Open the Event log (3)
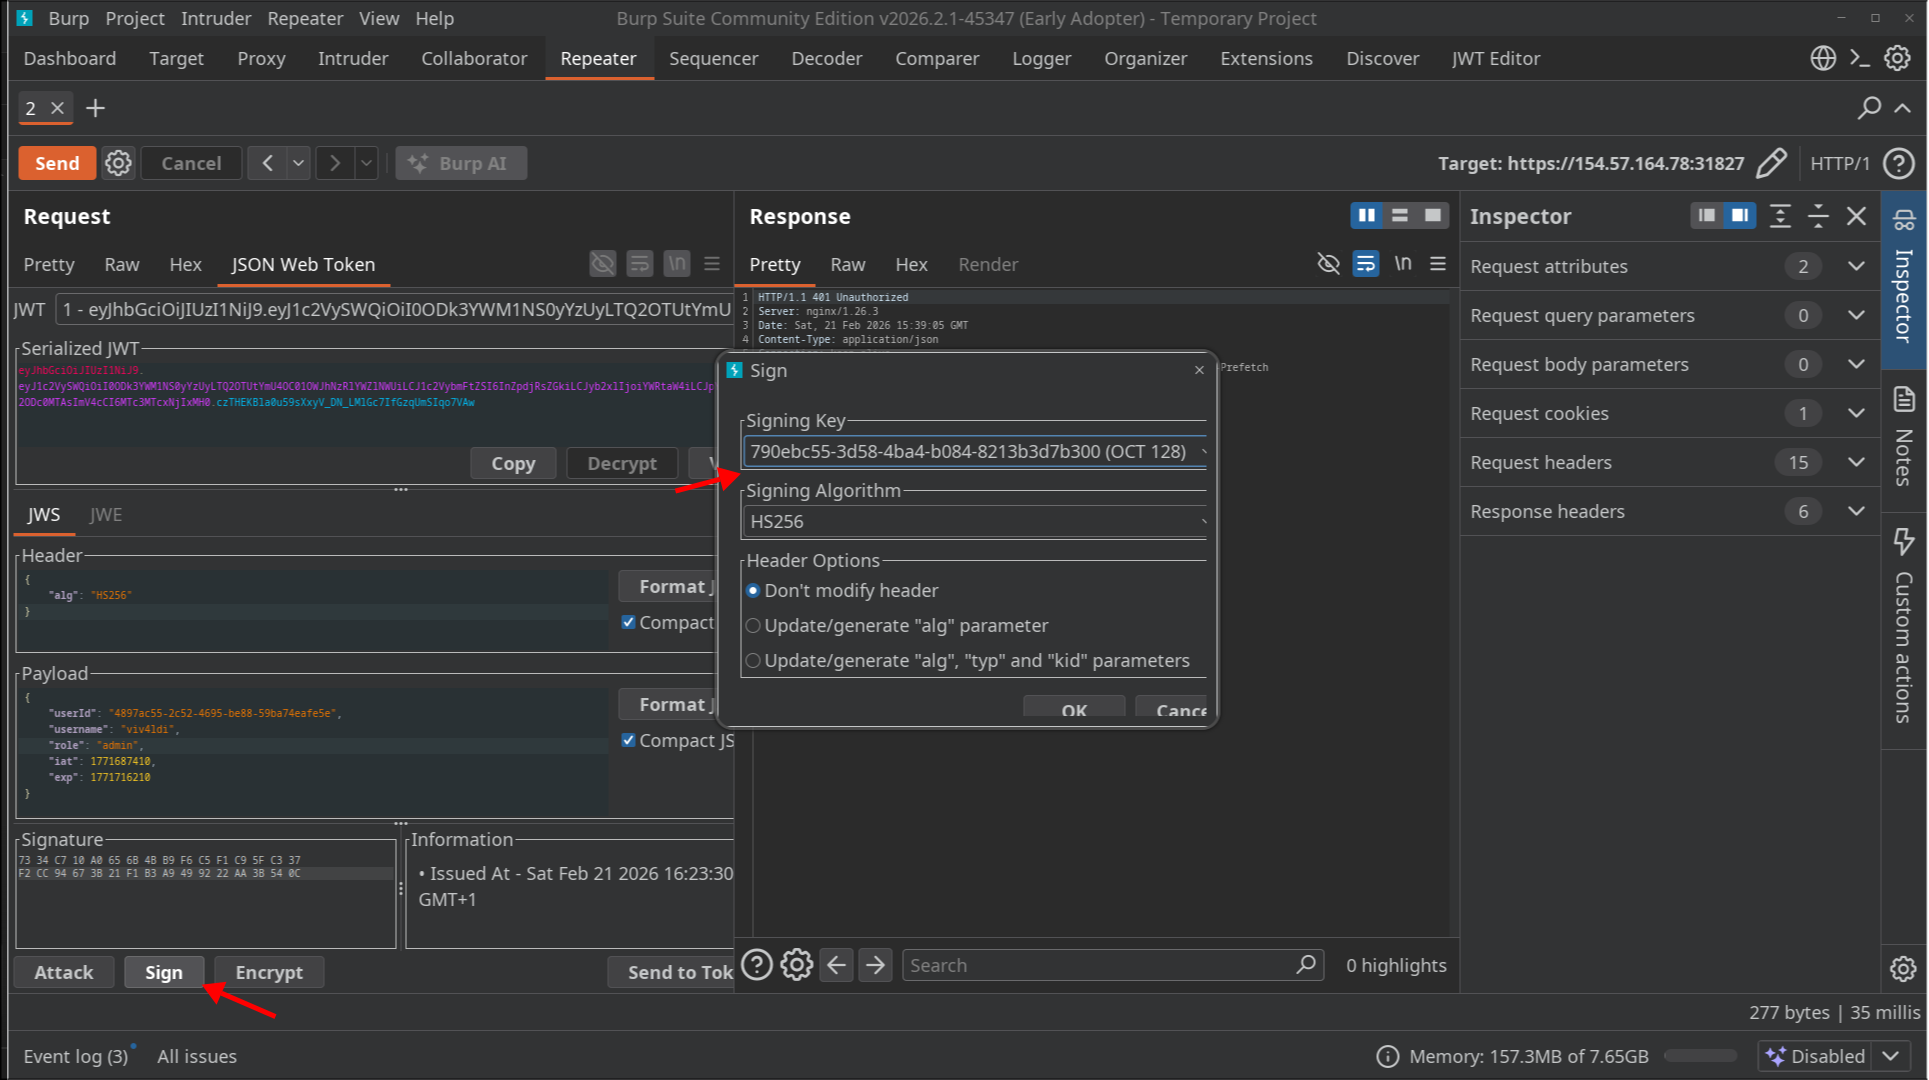1929x1080 pixels. coord(76,1056)
